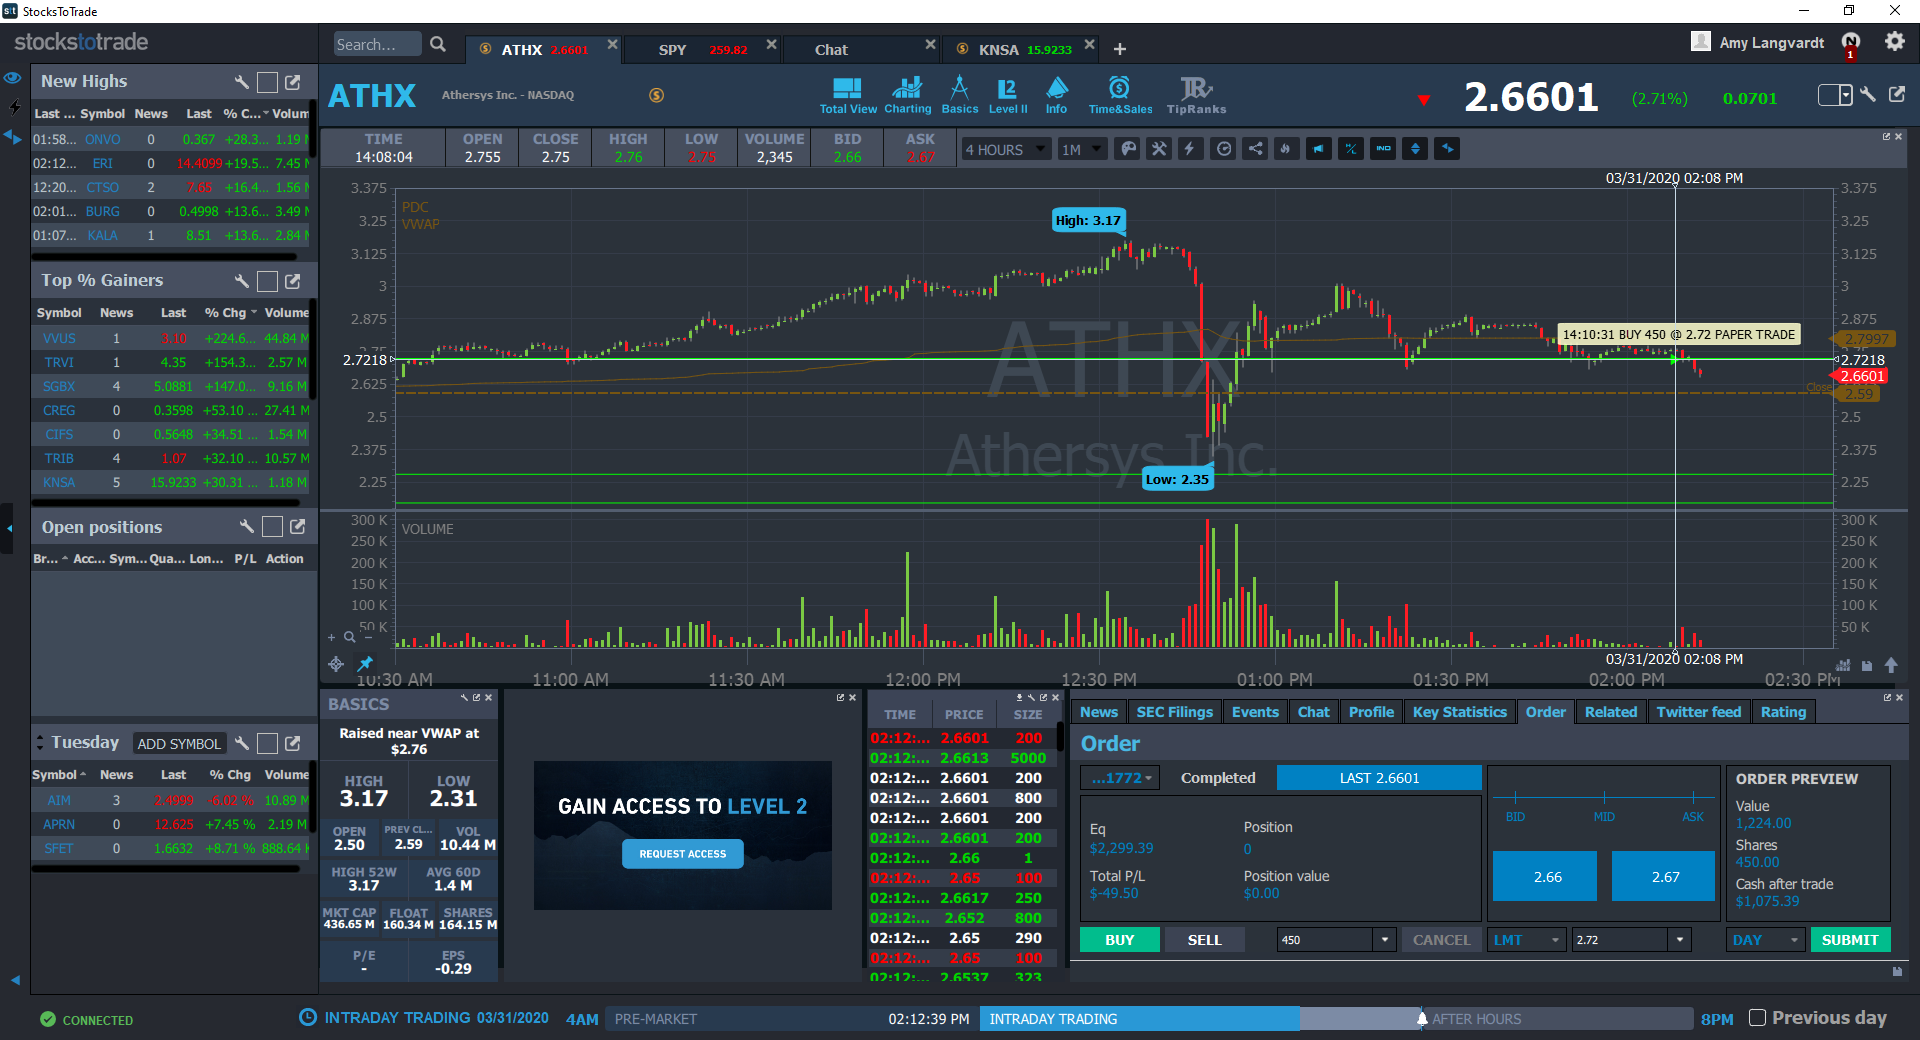Open the SEC Filings tab
Image resolution: width=1920 pixels, height=1040 pixels.
pos(1174,712)
